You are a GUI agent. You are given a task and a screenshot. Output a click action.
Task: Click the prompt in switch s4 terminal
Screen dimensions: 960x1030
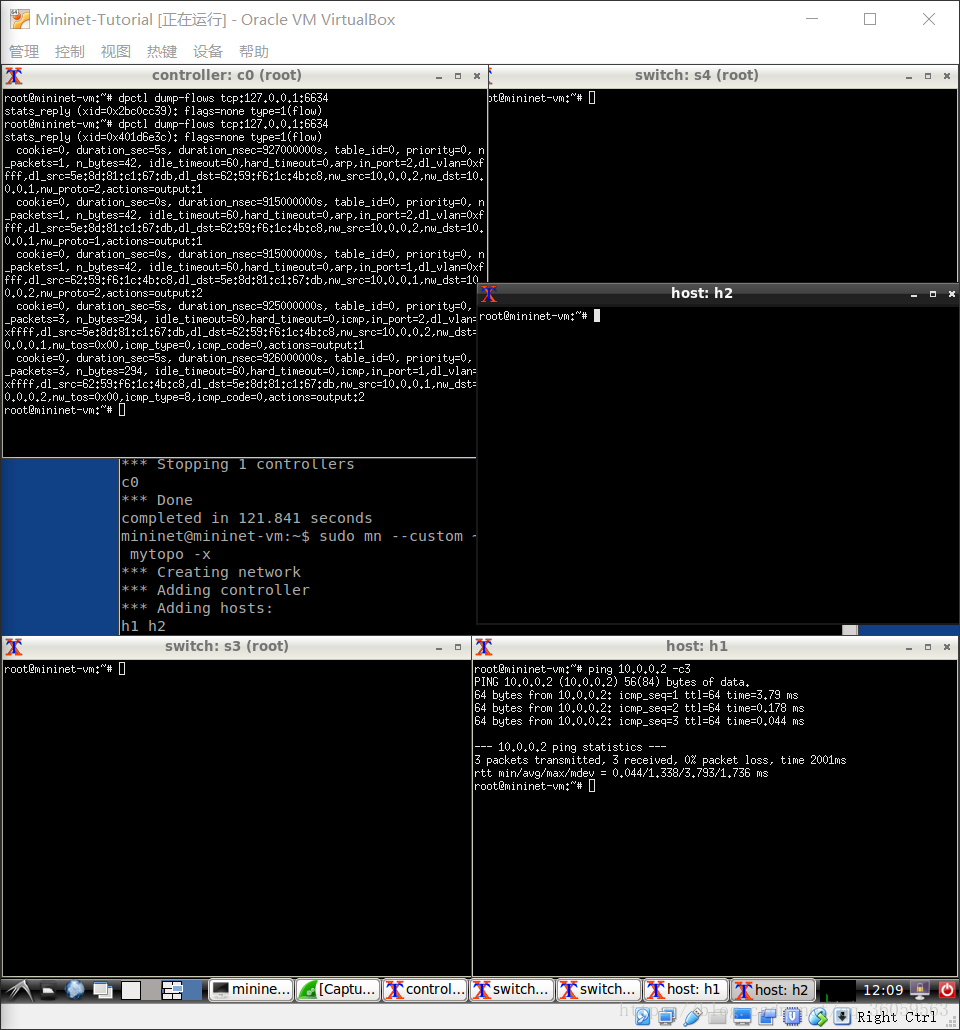coord(542,99)
